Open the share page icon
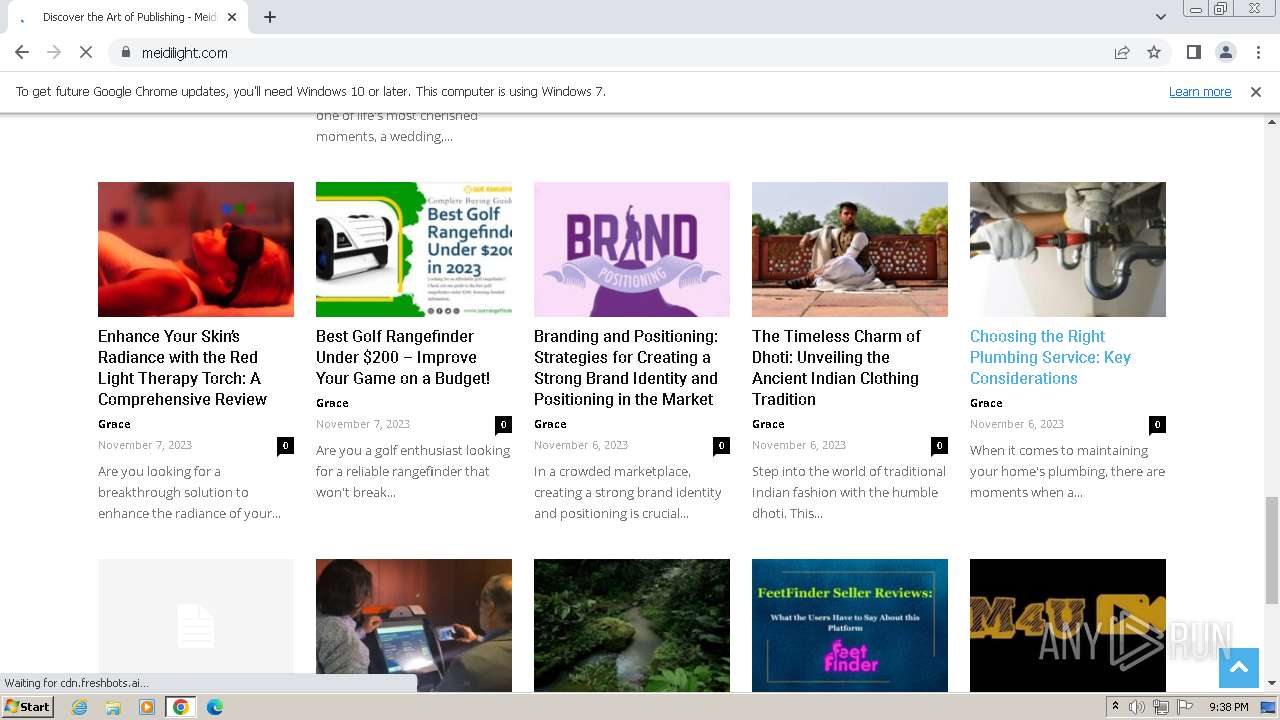 [x=1122, y=53]
